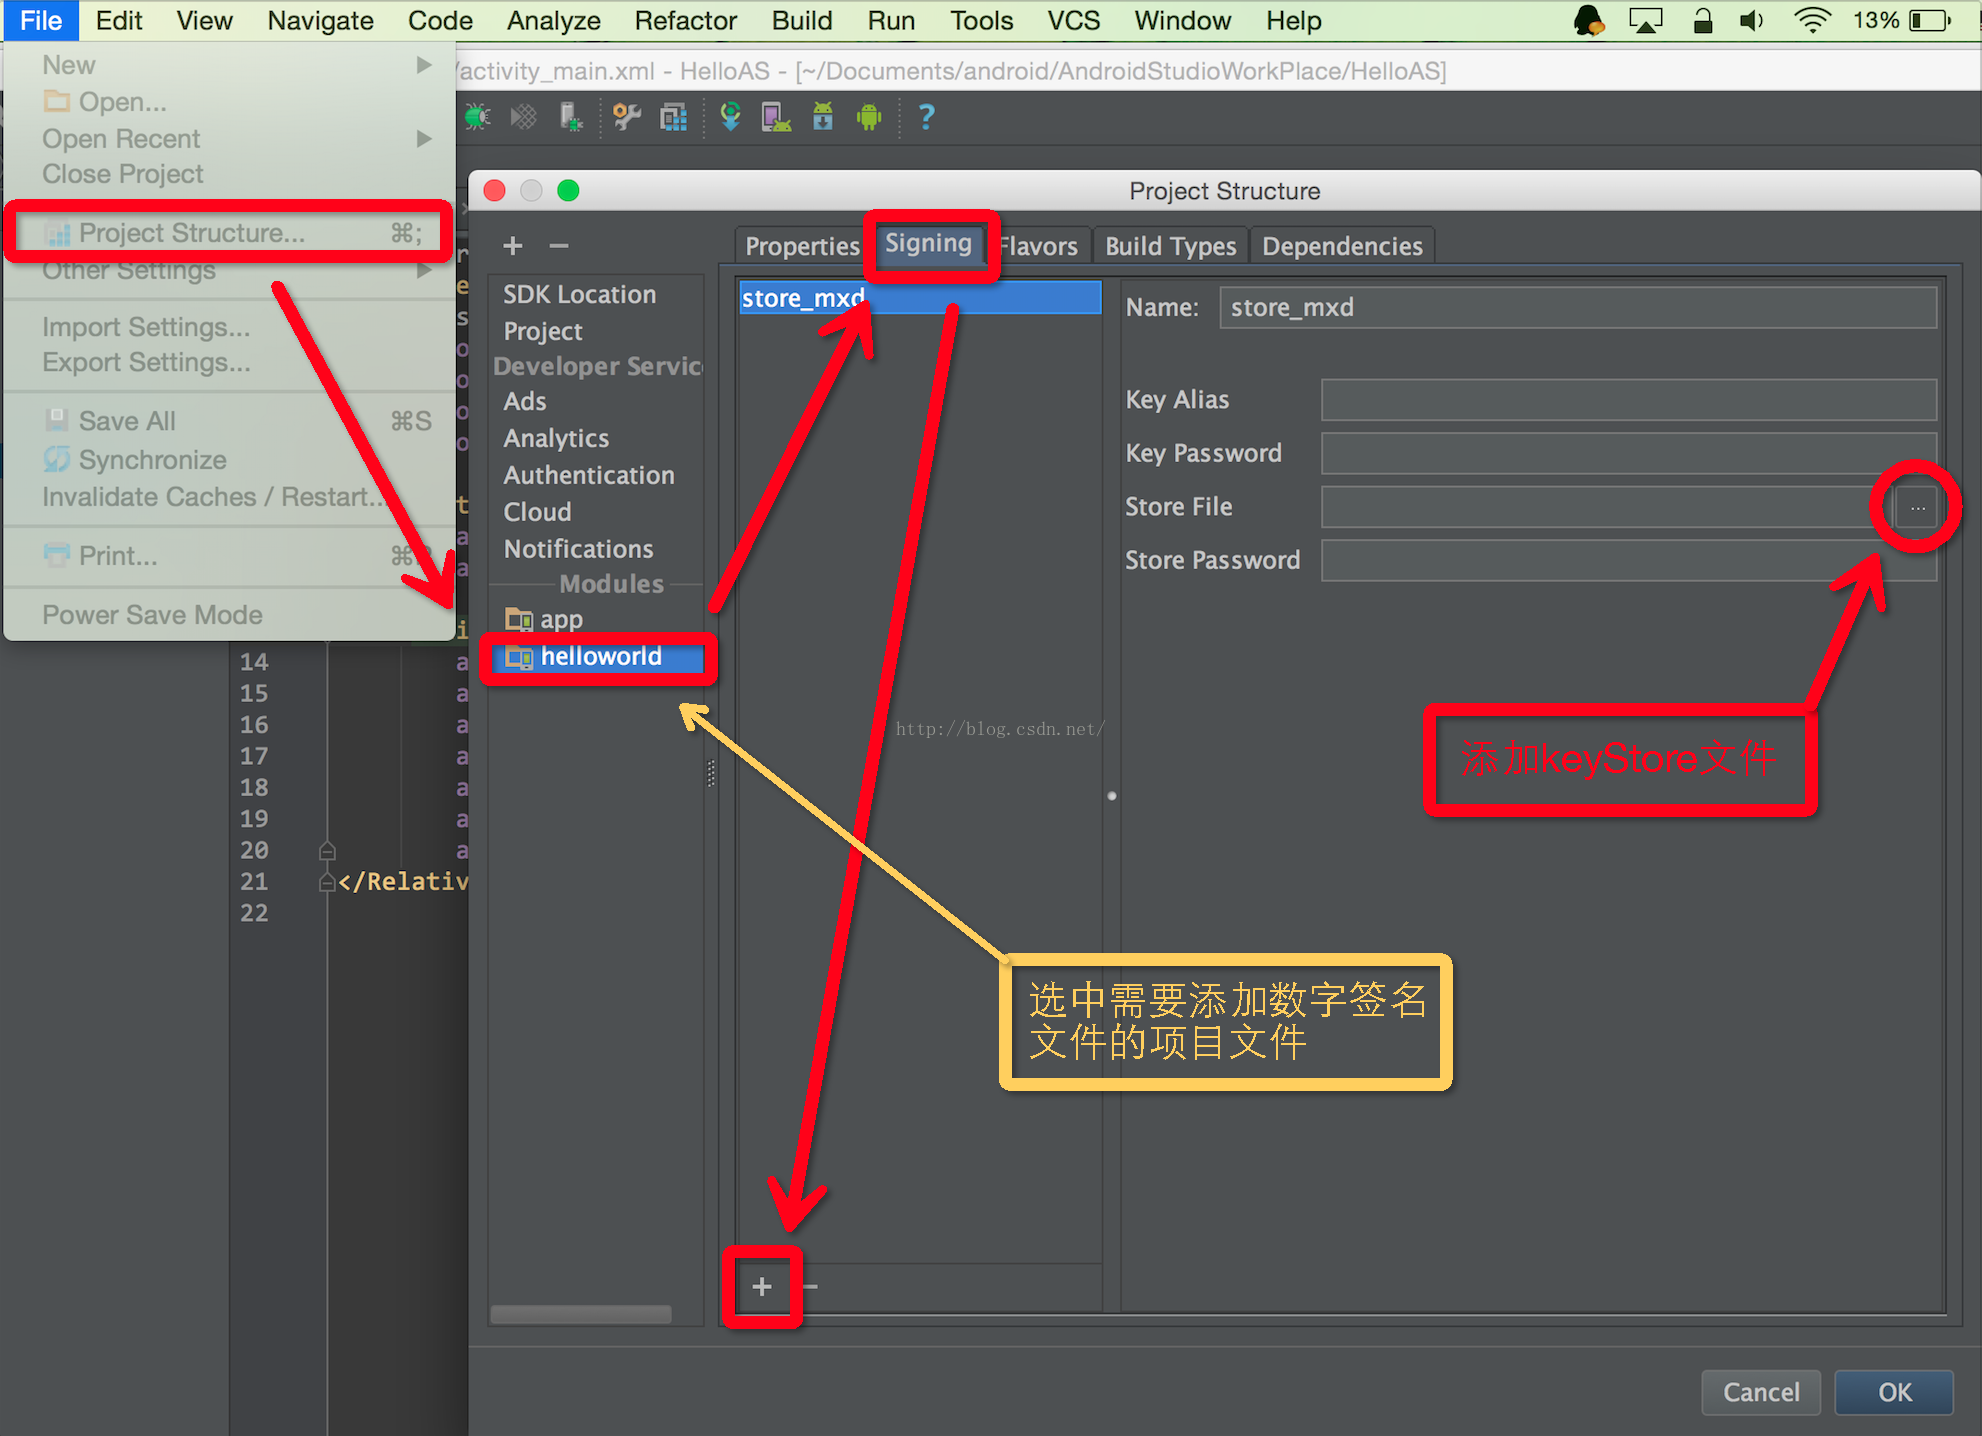Switch to the Build Types tab
This screenshot has height=1436, width=1982.
(1171, 246)
